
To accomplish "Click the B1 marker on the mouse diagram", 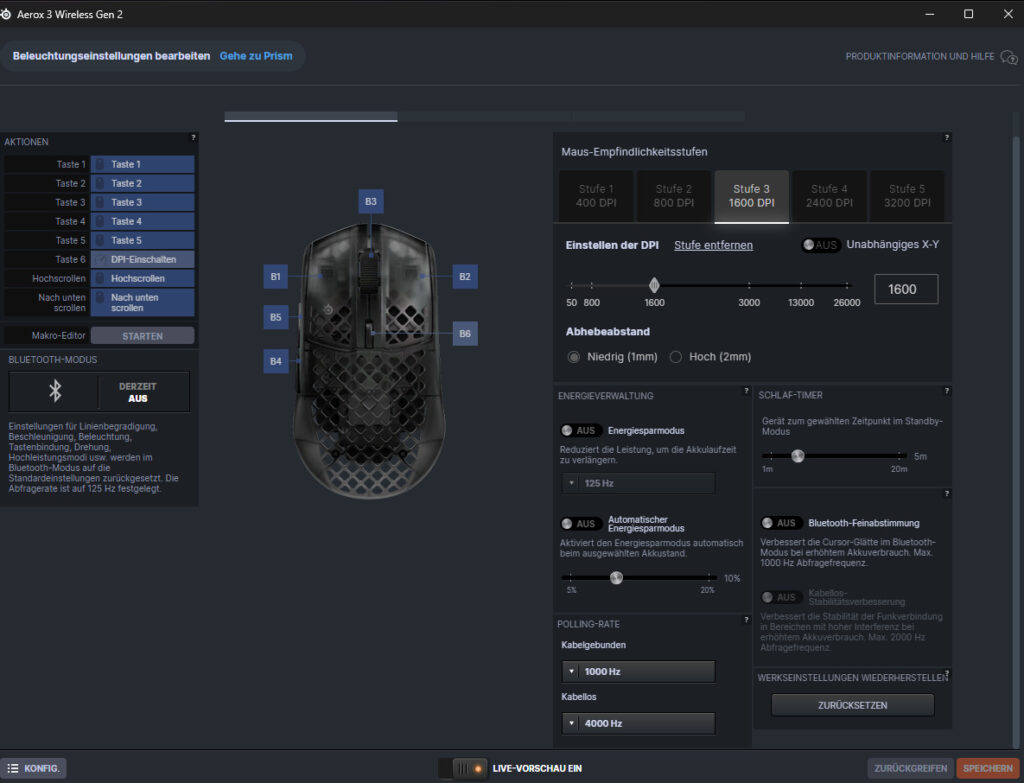I will pos(276,276).
